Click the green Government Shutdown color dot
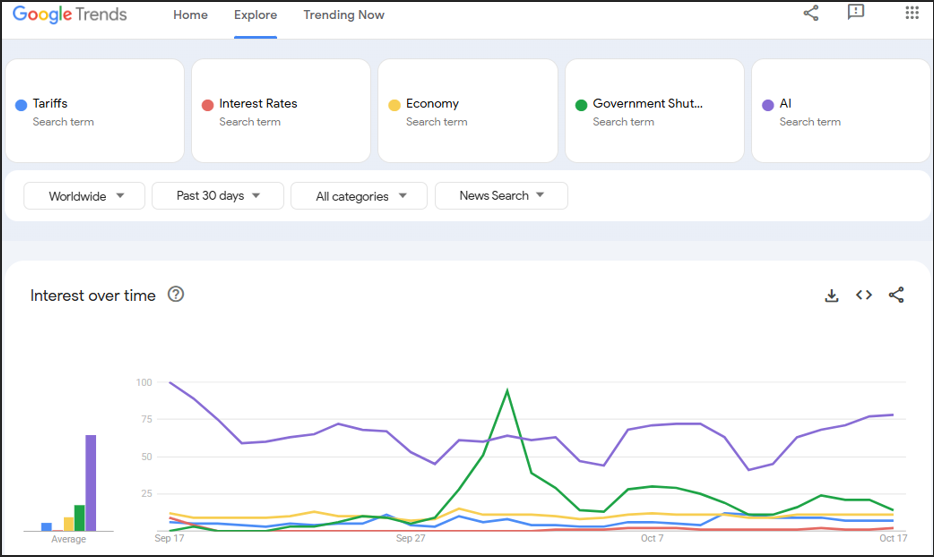 point(581,105)
